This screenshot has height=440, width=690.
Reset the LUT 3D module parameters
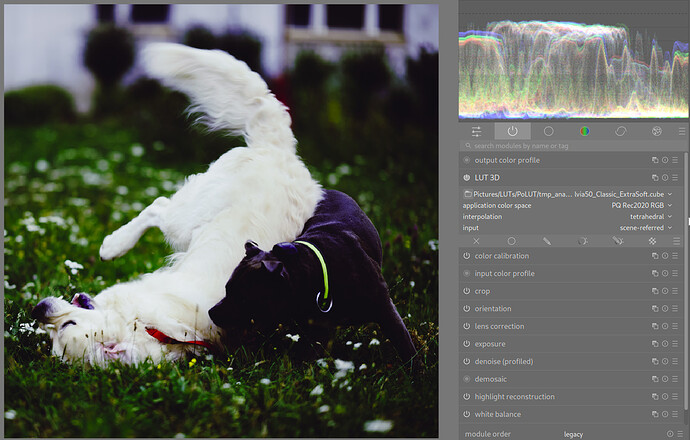(x=665, y=178)
